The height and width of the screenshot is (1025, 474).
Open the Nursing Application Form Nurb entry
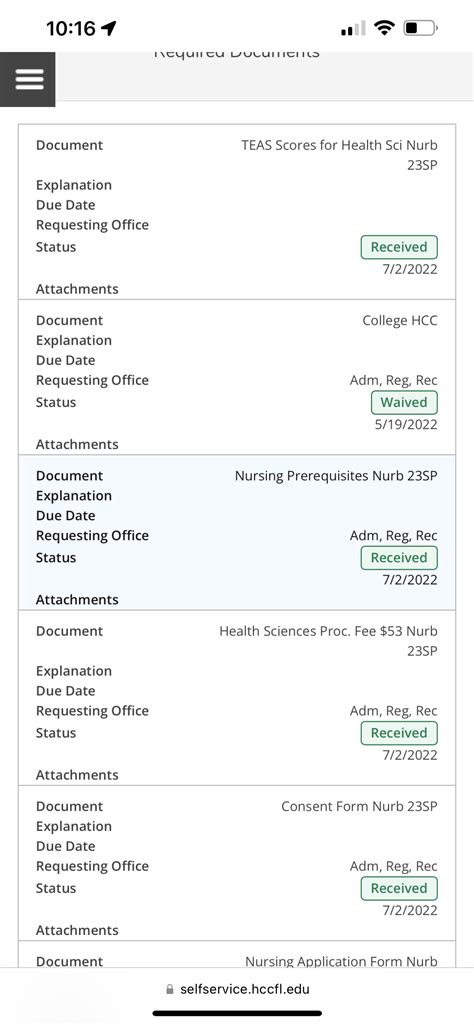point(237,955)
